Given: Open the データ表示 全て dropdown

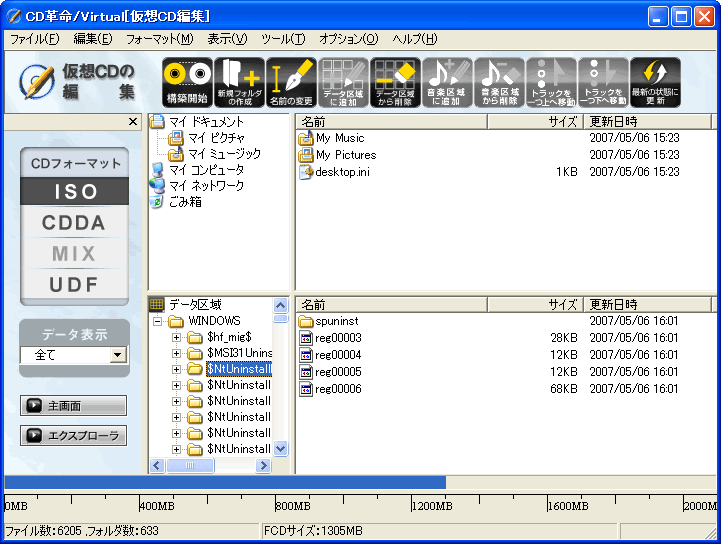Looking at the screenshot, I should click(118, 355).
